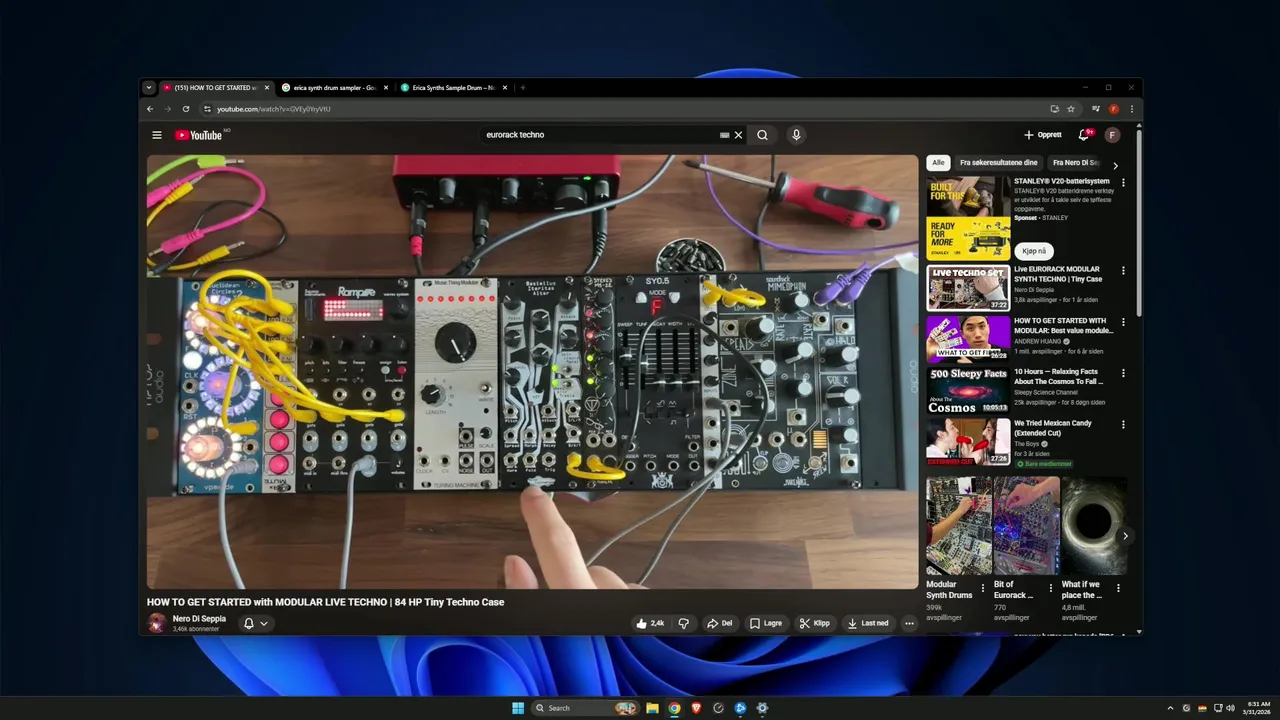
Task: Click the Opprett create button
Action: [1043, 135]
